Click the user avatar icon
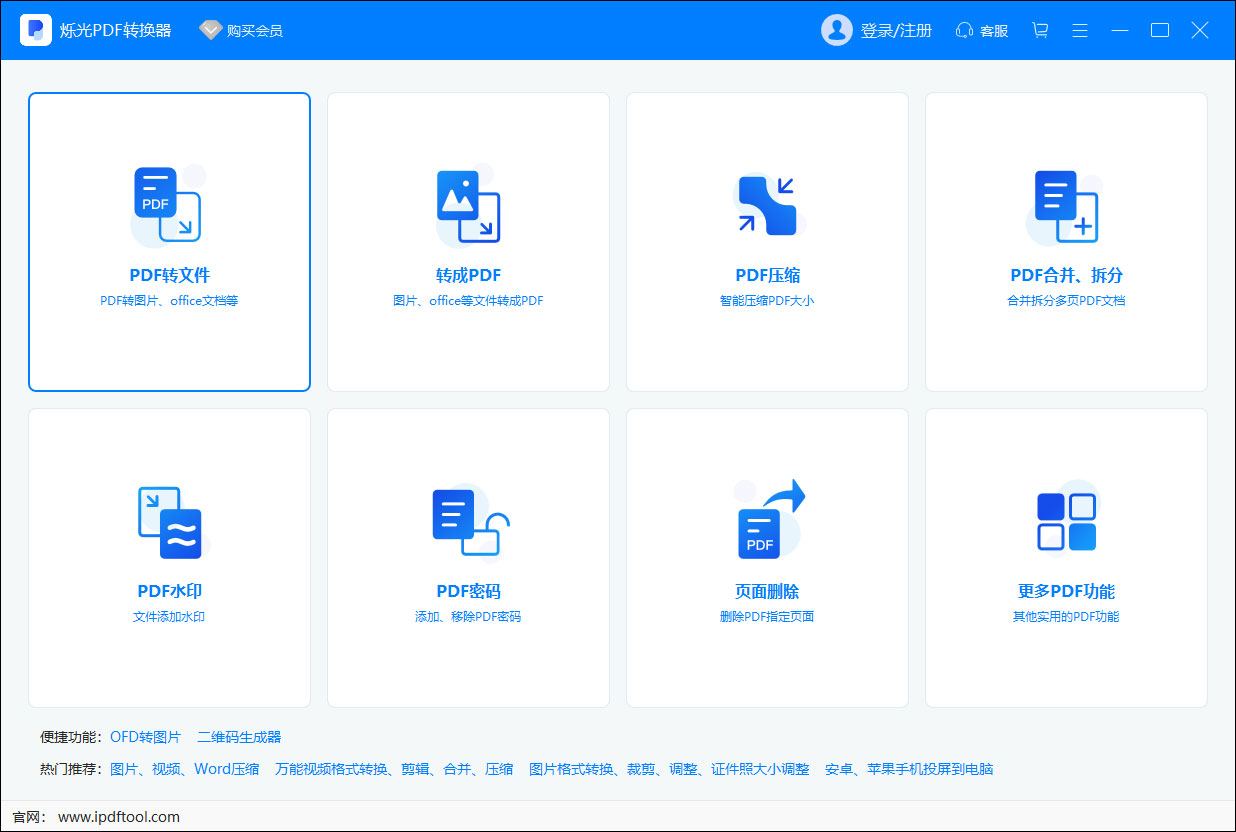Image resolution: width=1236 pixels, height=832 pixels. click(836, 30)
